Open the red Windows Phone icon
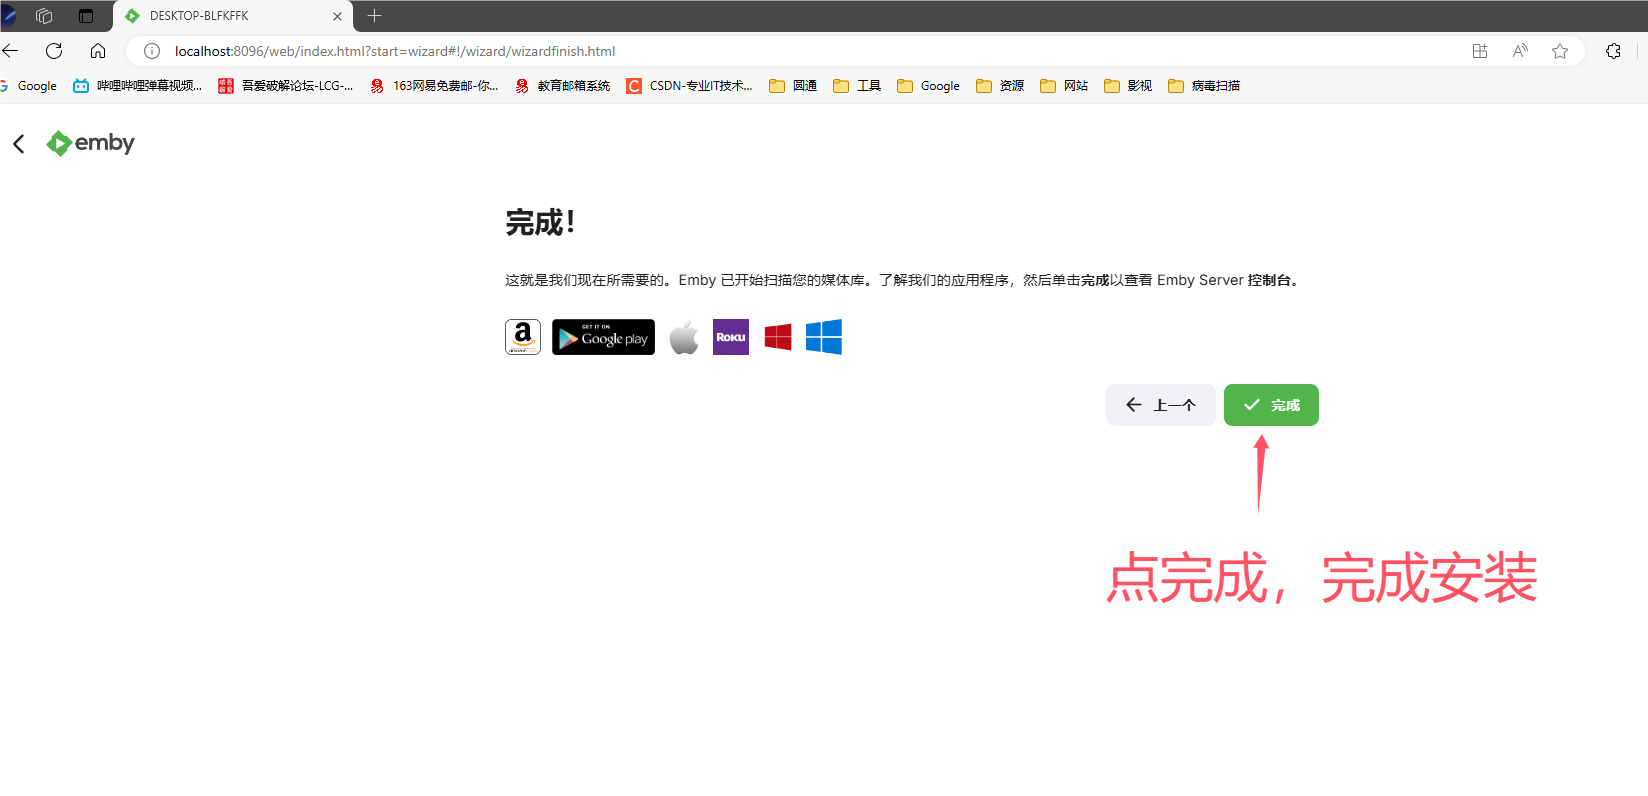This screenshot has height=796, width=1648. pos(778,337)
